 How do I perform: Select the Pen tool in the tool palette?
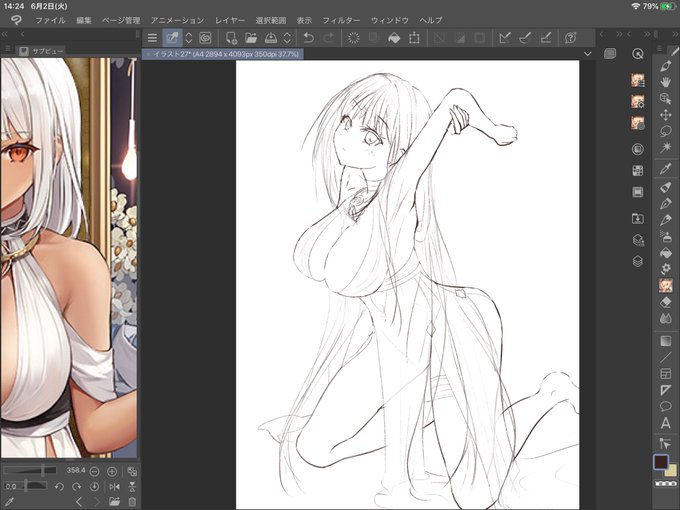(666, 204)
